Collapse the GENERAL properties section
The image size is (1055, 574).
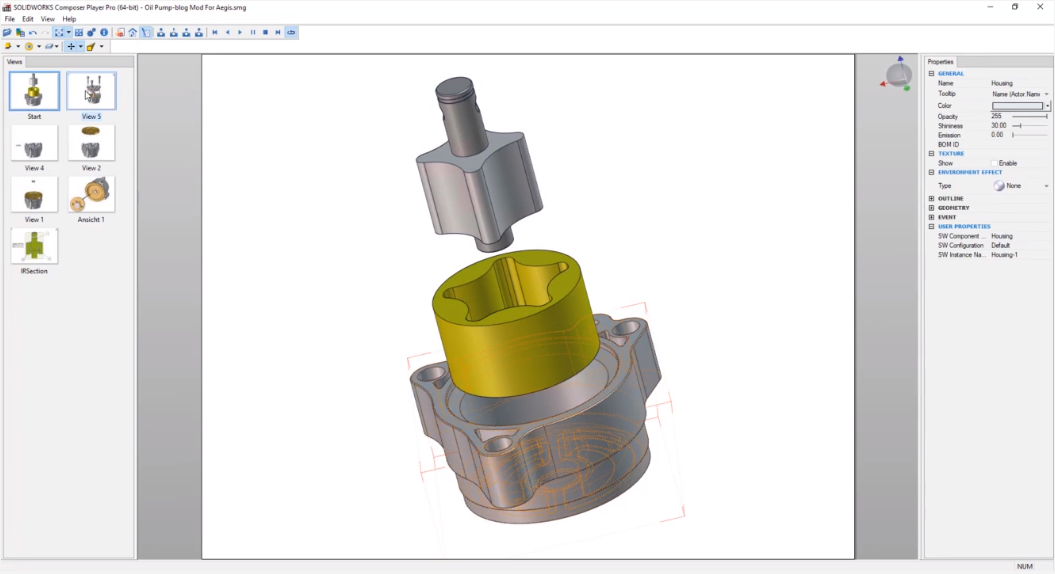pos(932,74)
